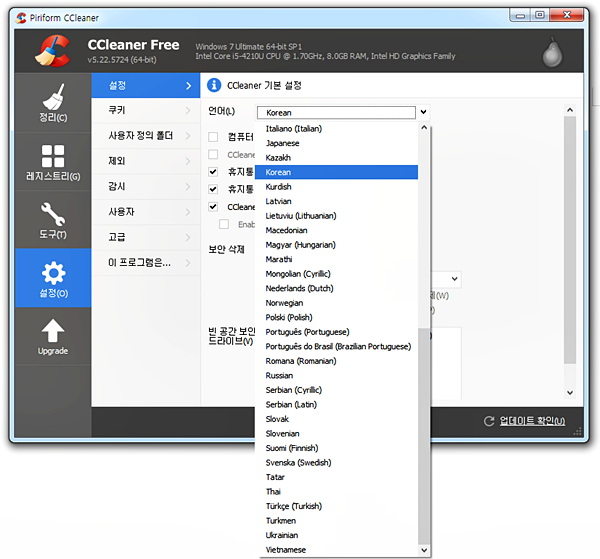Screen dimensions: 600x559
Task: Select the 감시 monitoring tab
Action: pos(146,186)
